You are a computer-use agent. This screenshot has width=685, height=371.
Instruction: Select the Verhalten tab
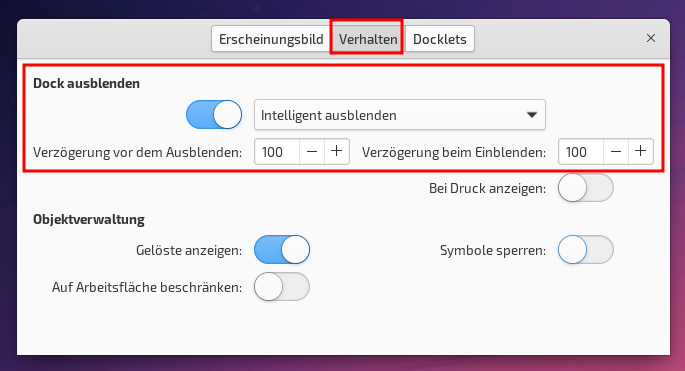(x=368, y=39)
